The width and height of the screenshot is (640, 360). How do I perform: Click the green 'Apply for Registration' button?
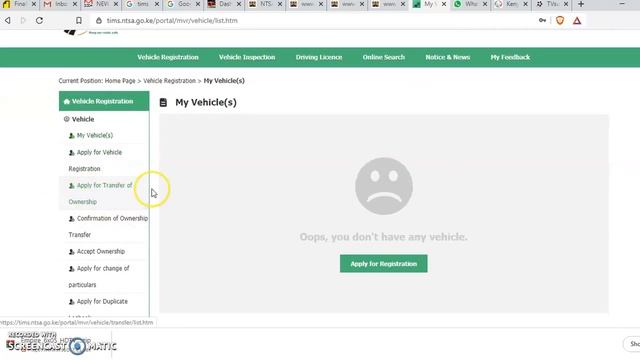384,264
